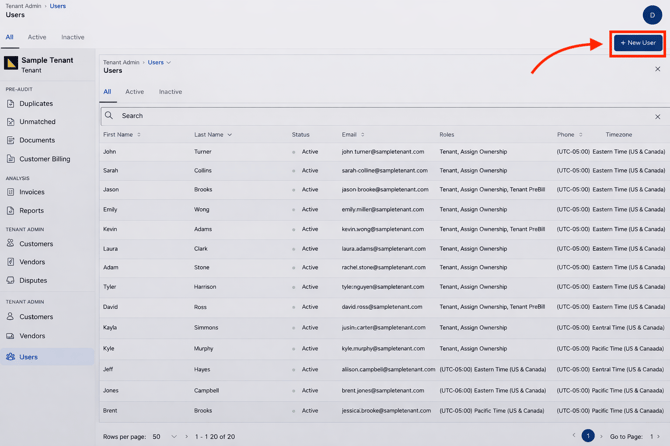Sort the table by Email column
Image resolution: width=670 pixels, height=446 pixels.
tap(362, 135)
